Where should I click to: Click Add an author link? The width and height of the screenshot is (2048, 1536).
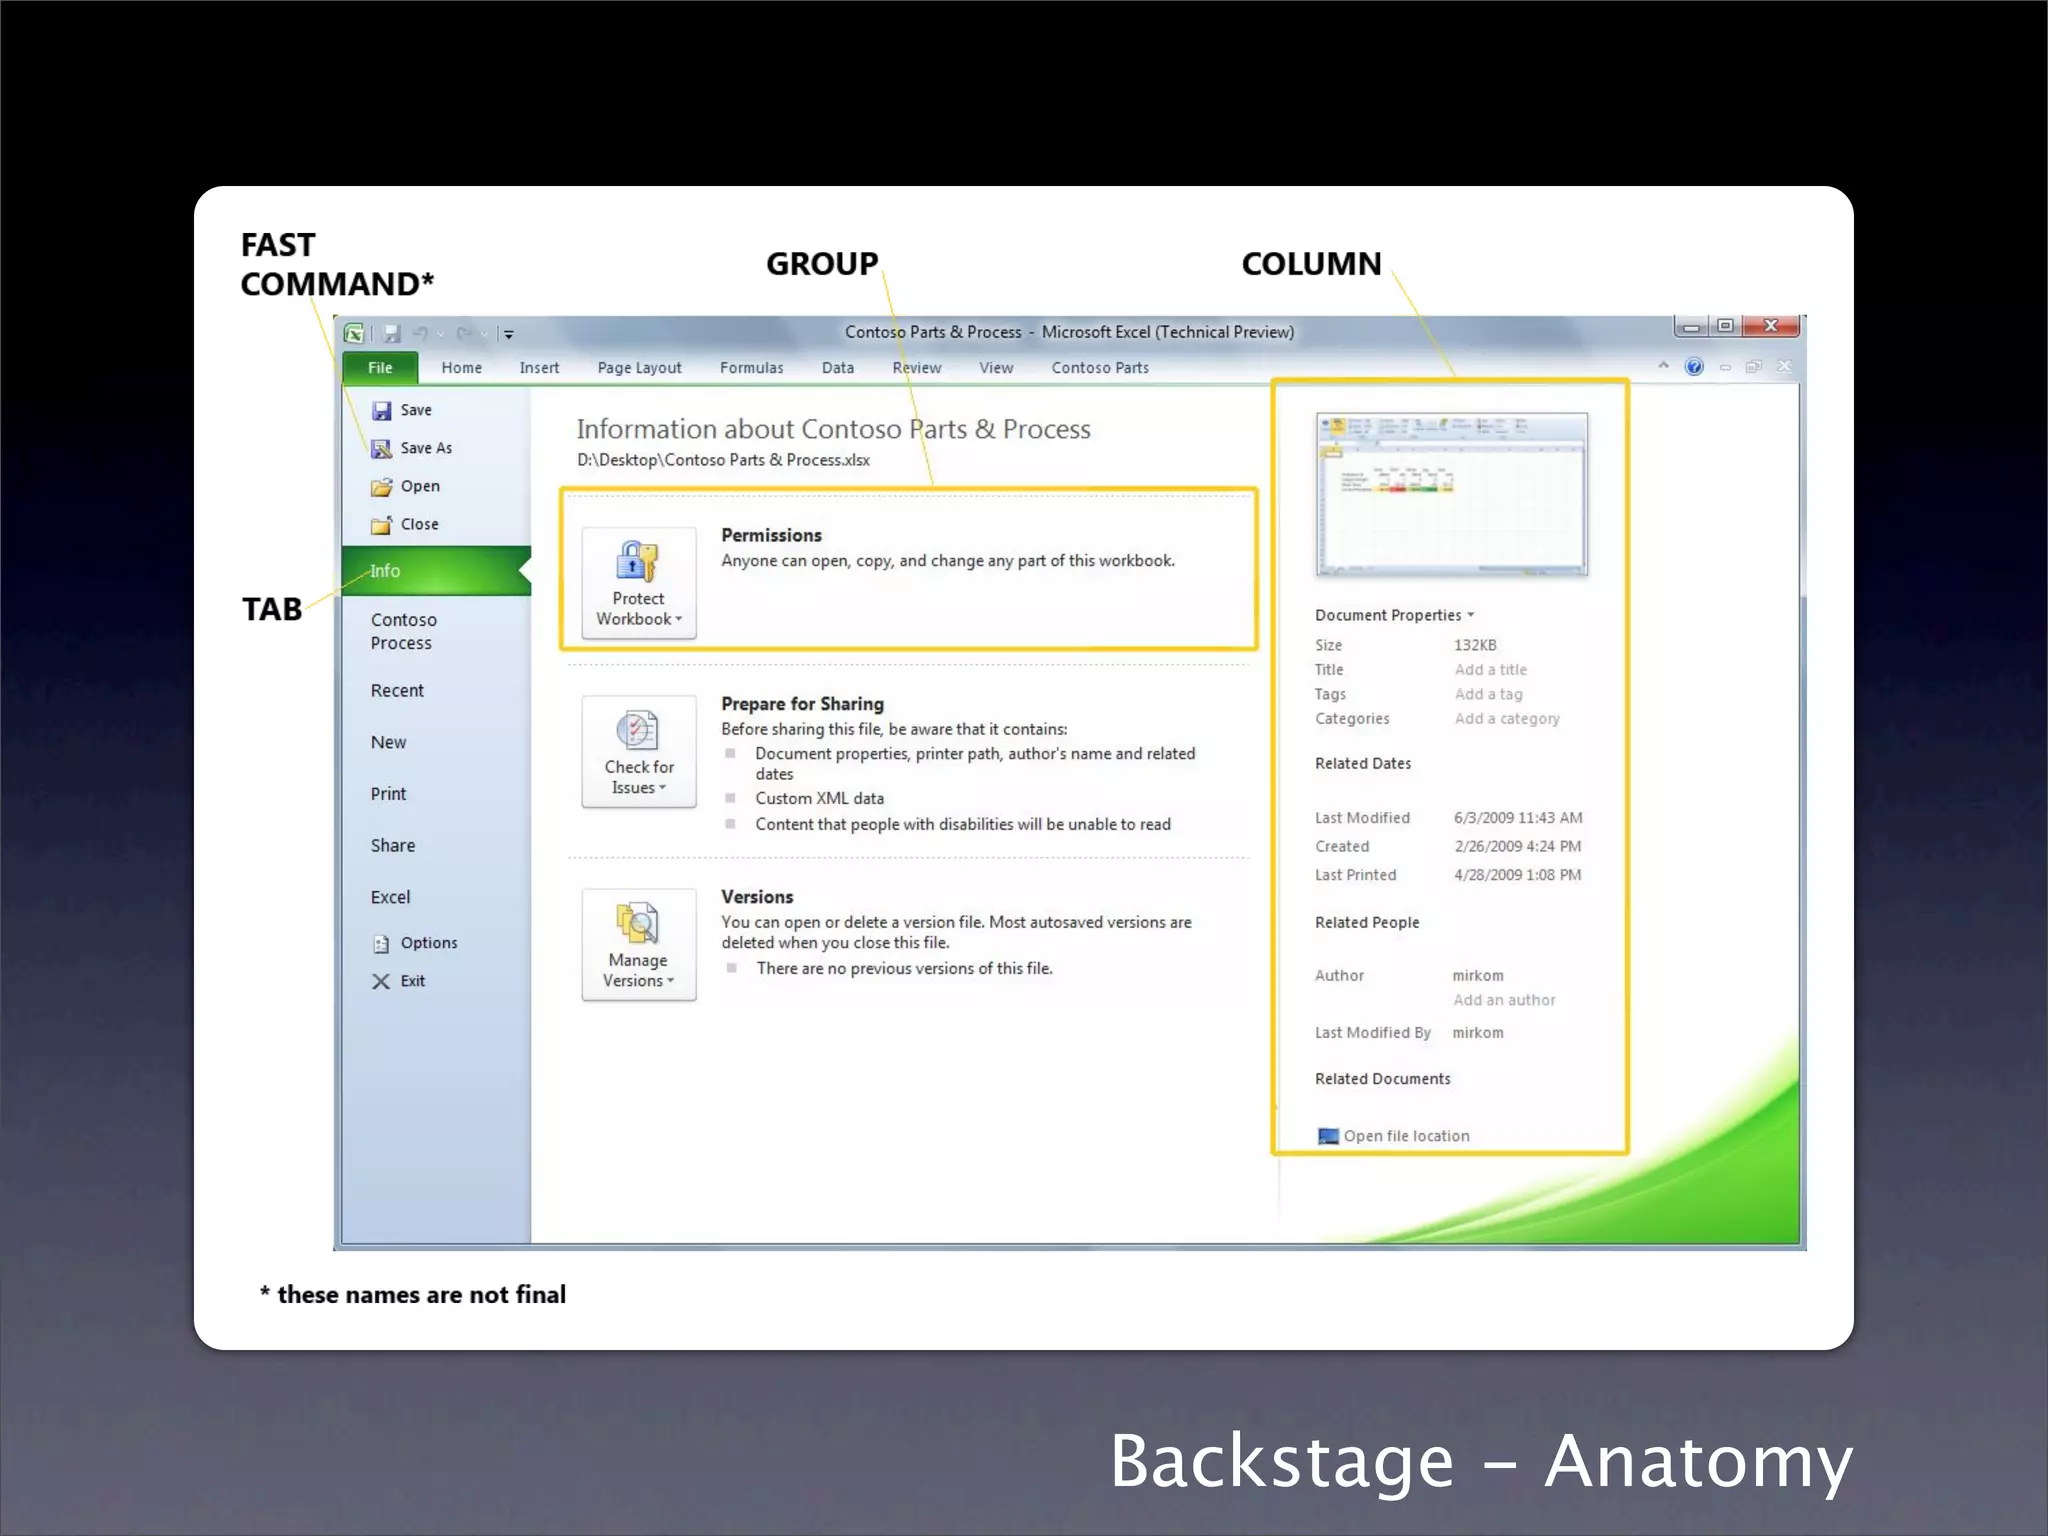point(1503,1000)
